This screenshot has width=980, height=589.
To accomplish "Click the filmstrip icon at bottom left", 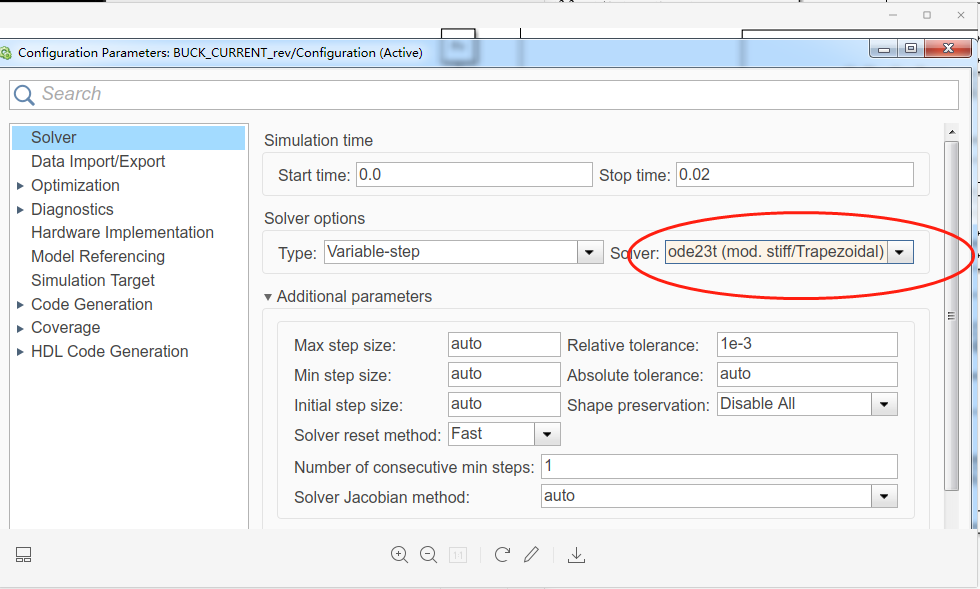I will tap(24, 555).
